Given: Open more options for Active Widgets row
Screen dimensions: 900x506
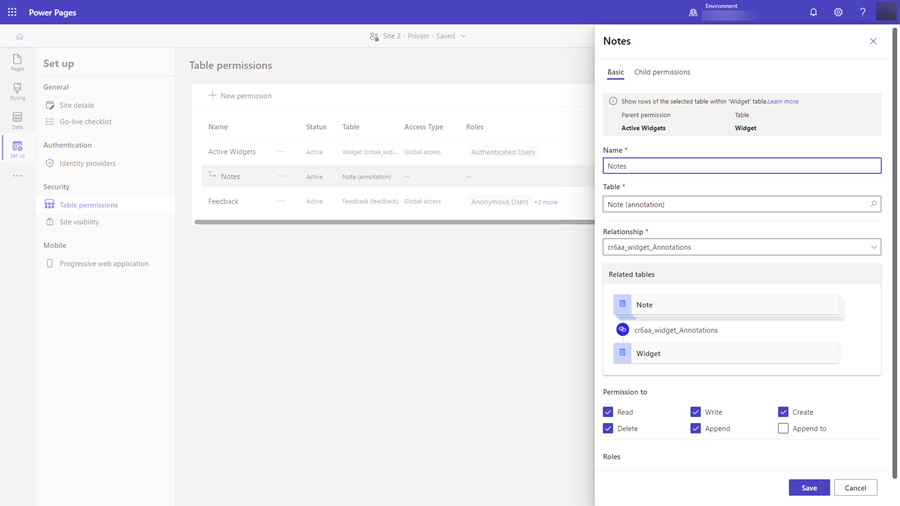Looking at the screenshot, I should tap(281, 152).
